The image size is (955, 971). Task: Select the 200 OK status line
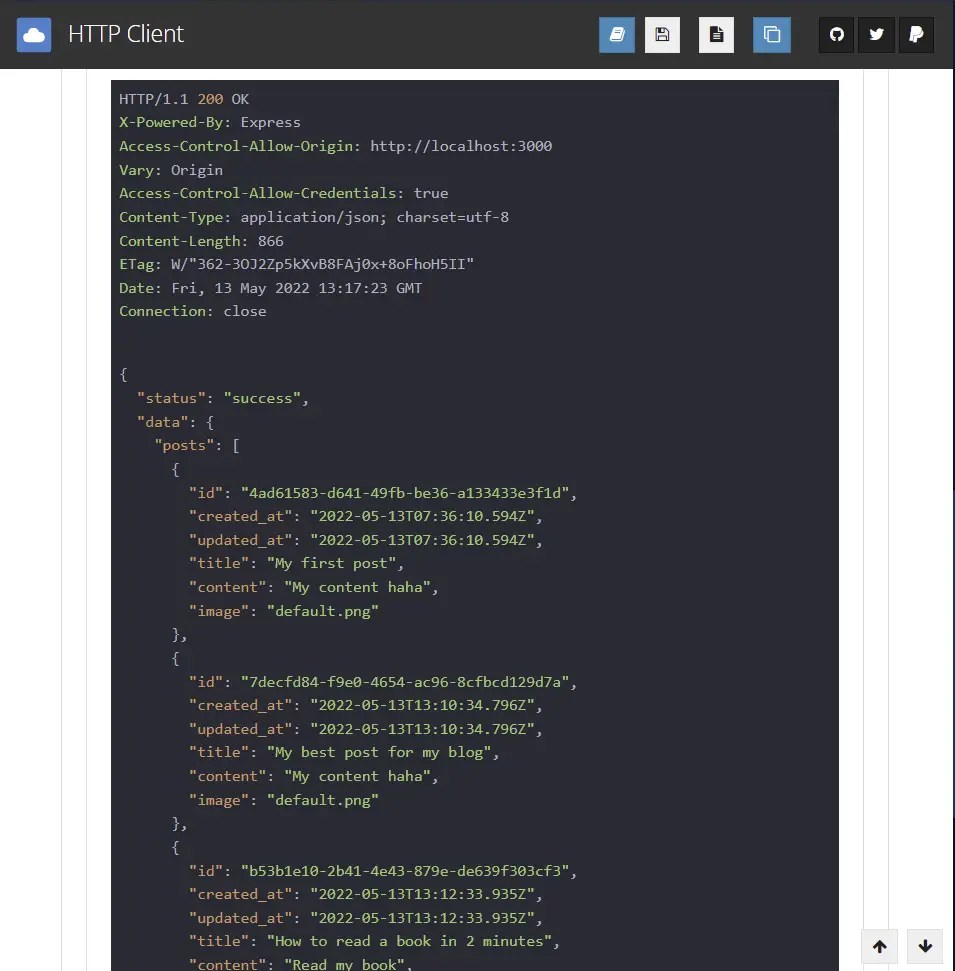tap(183, 98)
